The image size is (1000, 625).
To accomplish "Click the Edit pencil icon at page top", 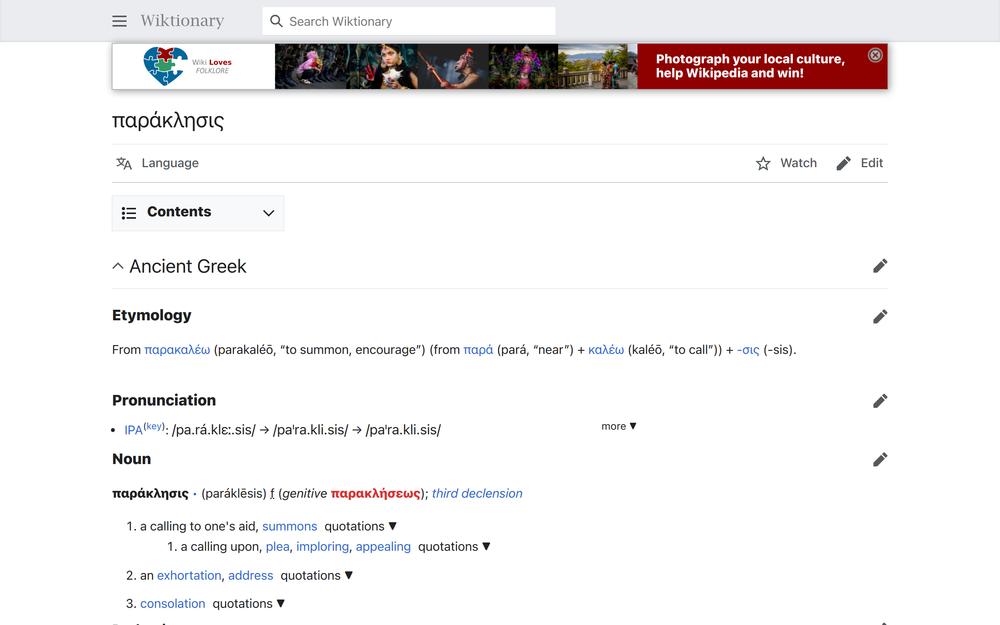I will point(843,164).
